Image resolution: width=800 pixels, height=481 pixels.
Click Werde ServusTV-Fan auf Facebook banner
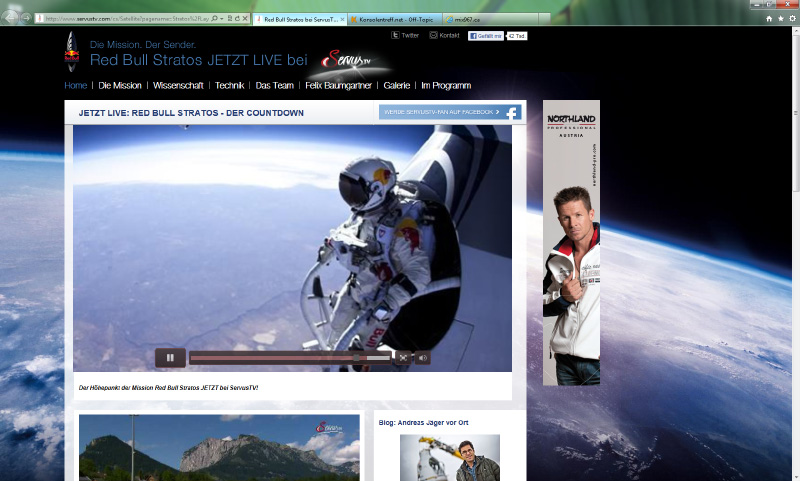pos(450,112)
